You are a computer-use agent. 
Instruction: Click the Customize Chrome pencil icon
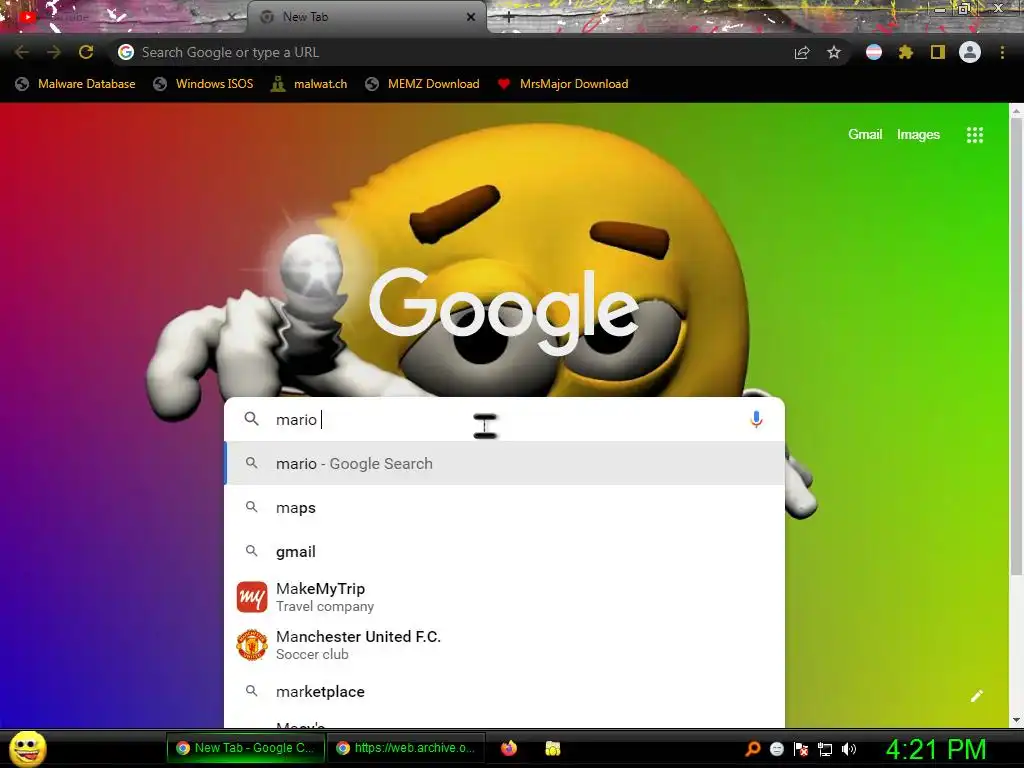coord(976,696)
